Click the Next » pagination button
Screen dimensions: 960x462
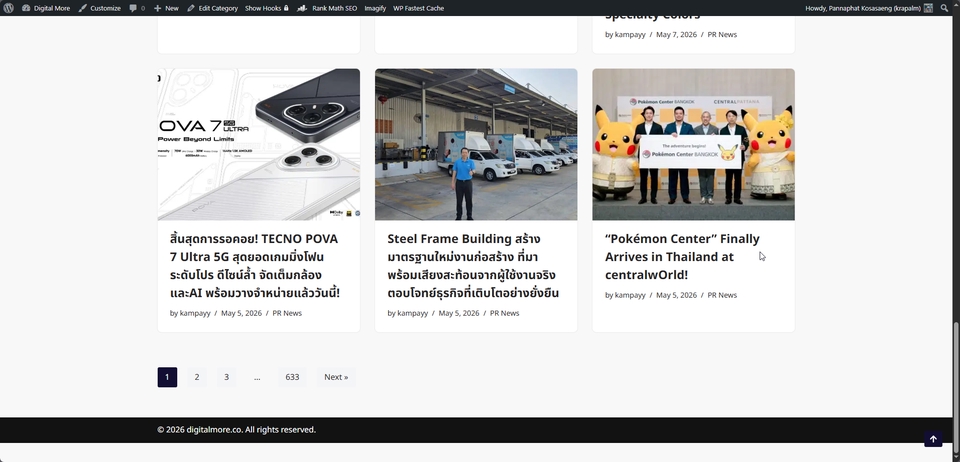(336, 377)
